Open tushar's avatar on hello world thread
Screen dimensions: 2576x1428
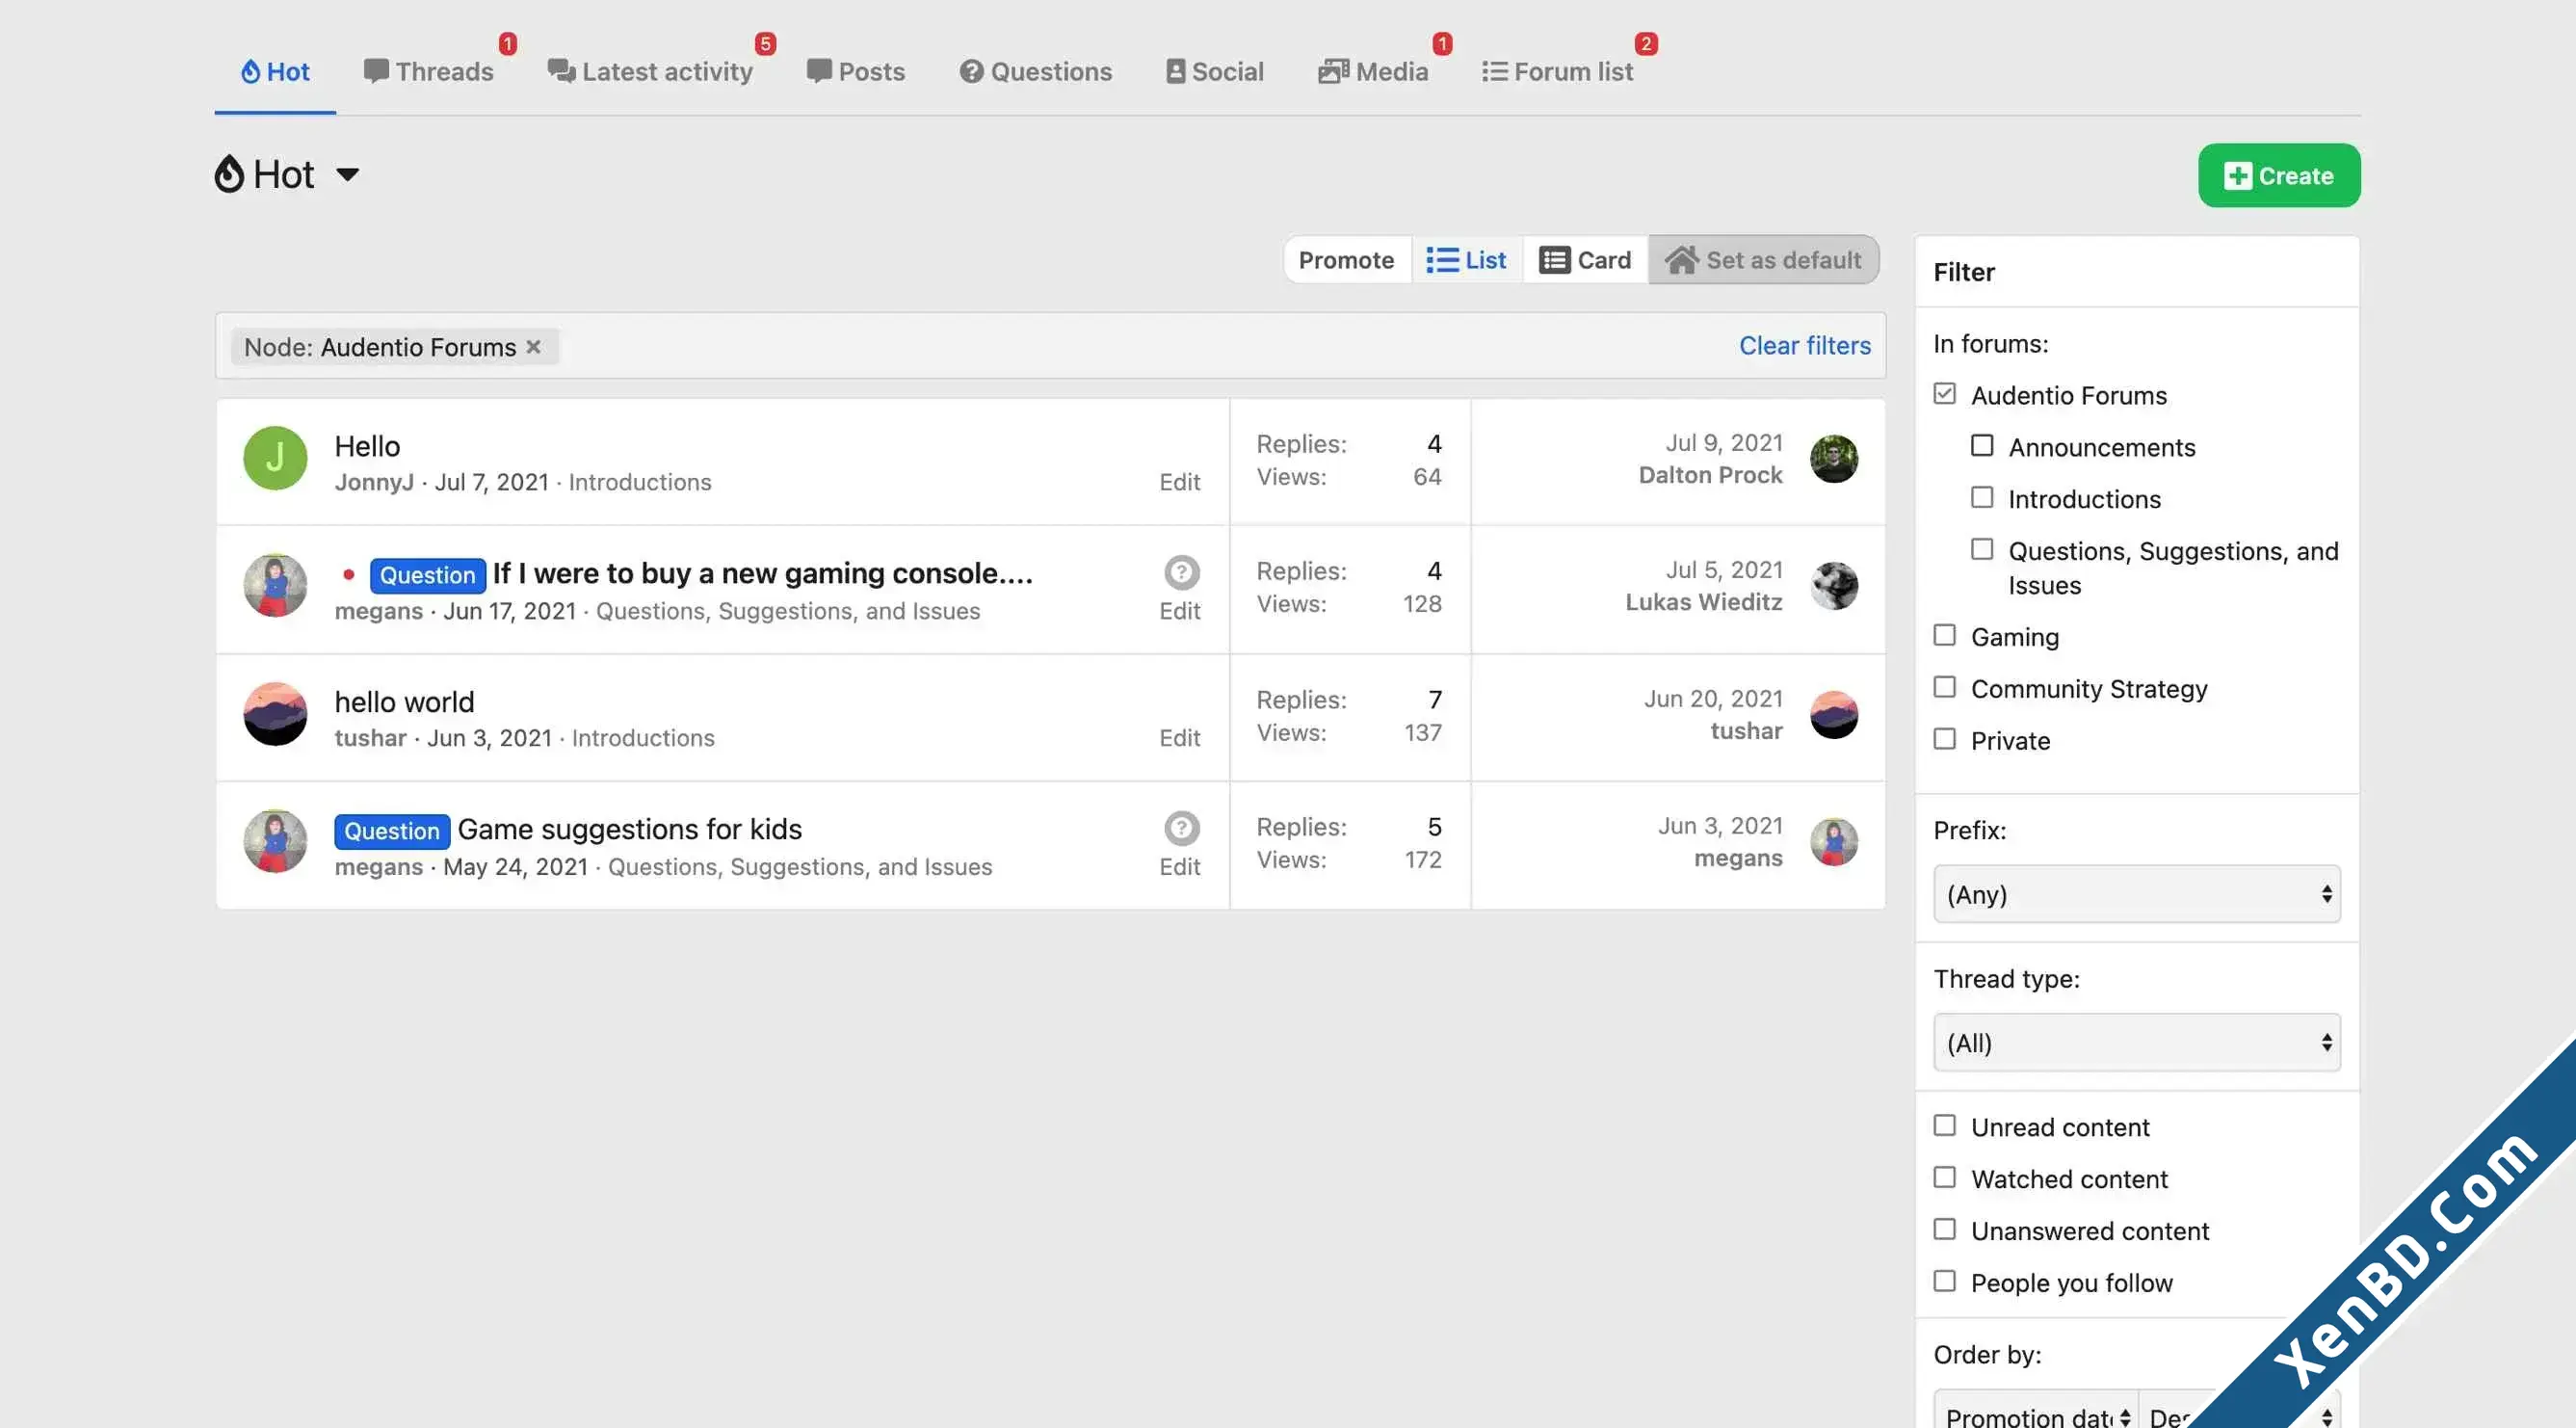click(x=275, y=714)
